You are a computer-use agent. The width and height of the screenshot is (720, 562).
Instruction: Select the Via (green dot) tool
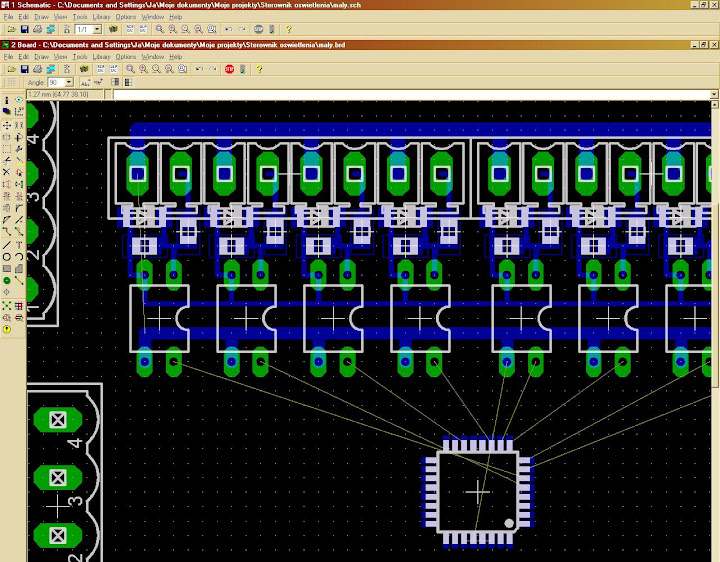[x=6, y=281]
